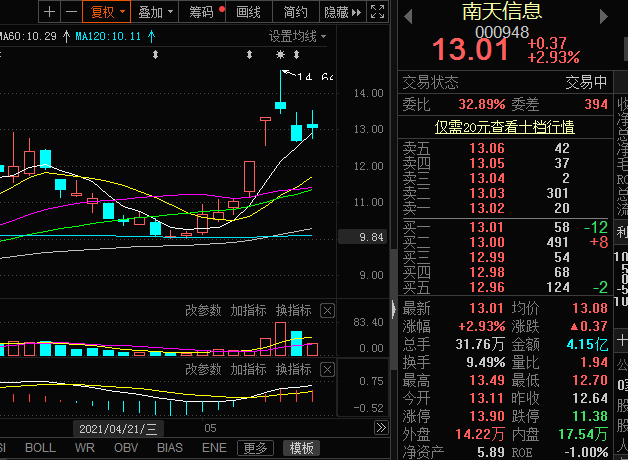Zoom in chart with plus button

[x=49, y=12]
